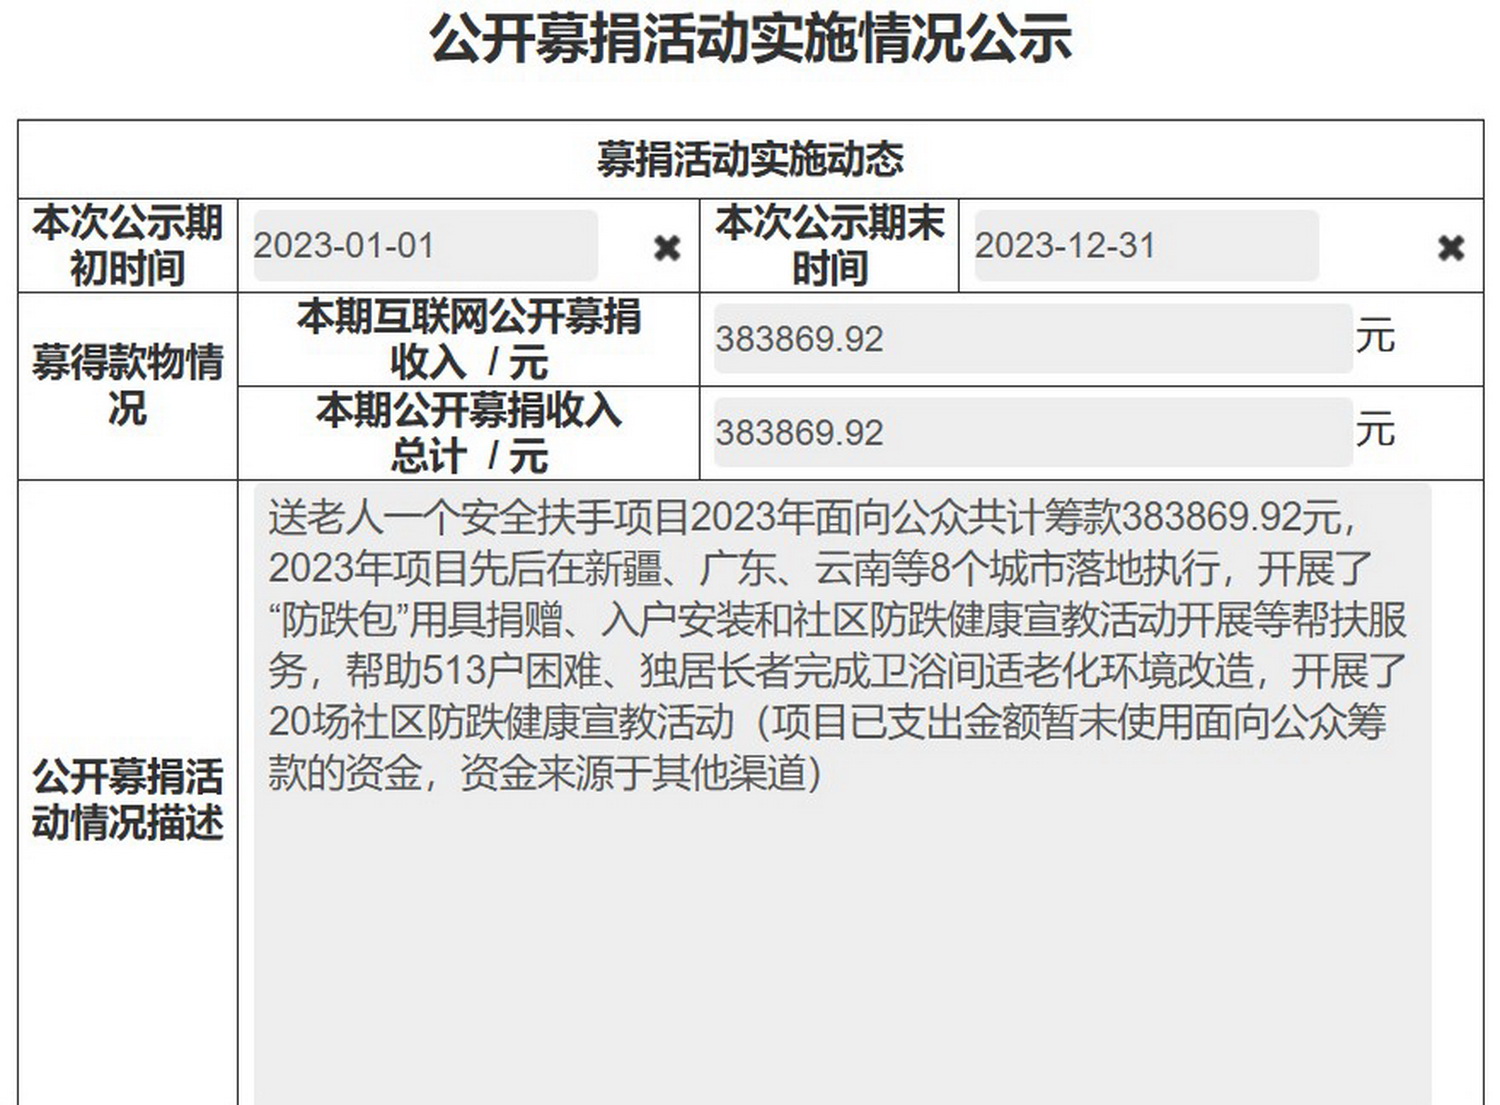Click the 本期公开募捐收入总计 / 元 label
The image size is (1500, 1105).
468,433
